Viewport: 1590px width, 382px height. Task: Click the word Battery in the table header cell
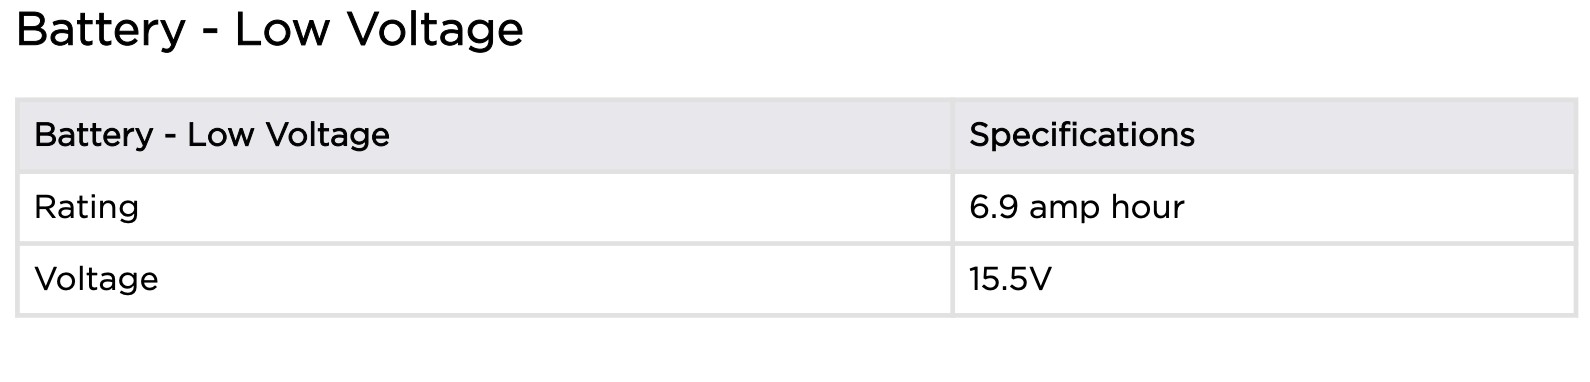[94, 135]
